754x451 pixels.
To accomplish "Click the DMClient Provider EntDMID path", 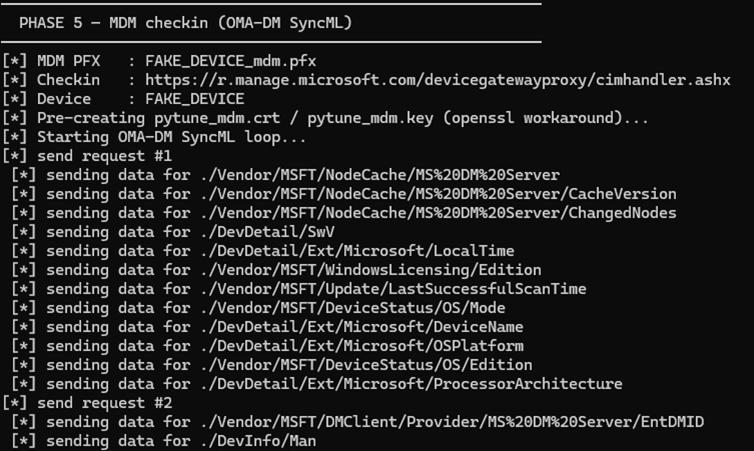I will (x=452, y=422).
